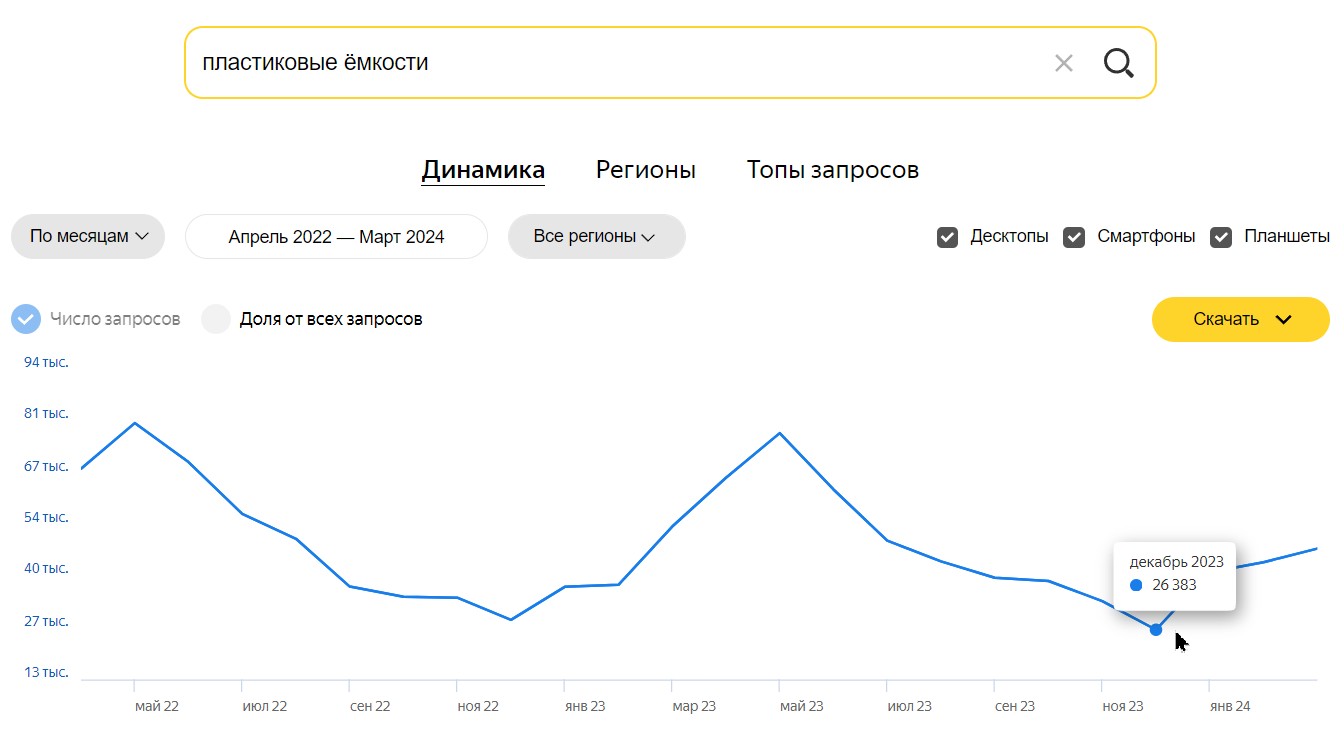This screenshot has height=735, width=1344.
Task: Open the Апрель 2022 — Март 2024 date range
Action: coord(336,237)
